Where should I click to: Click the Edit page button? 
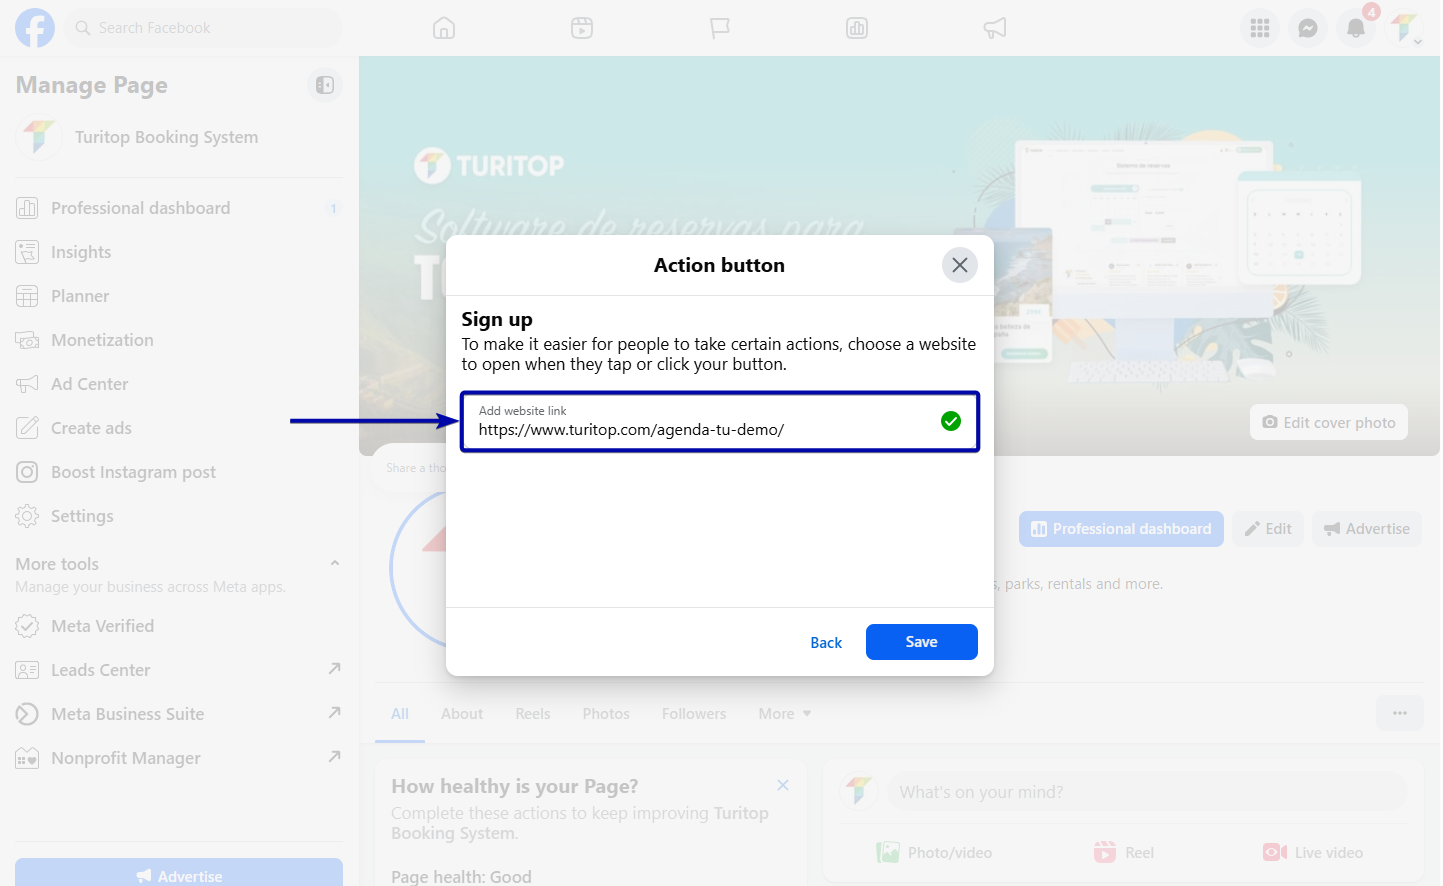pos(1268,529)
